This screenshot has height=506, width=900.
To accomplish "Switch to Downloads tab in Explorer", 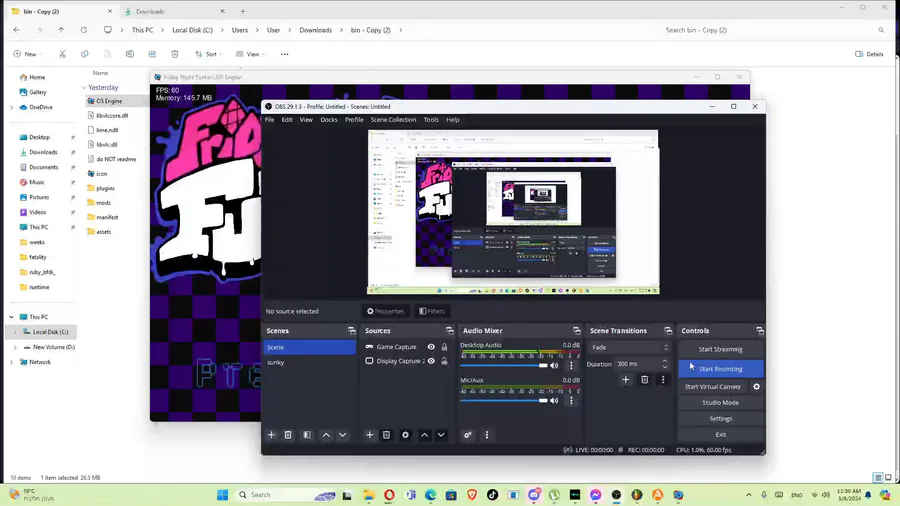I will pos(174,11).
